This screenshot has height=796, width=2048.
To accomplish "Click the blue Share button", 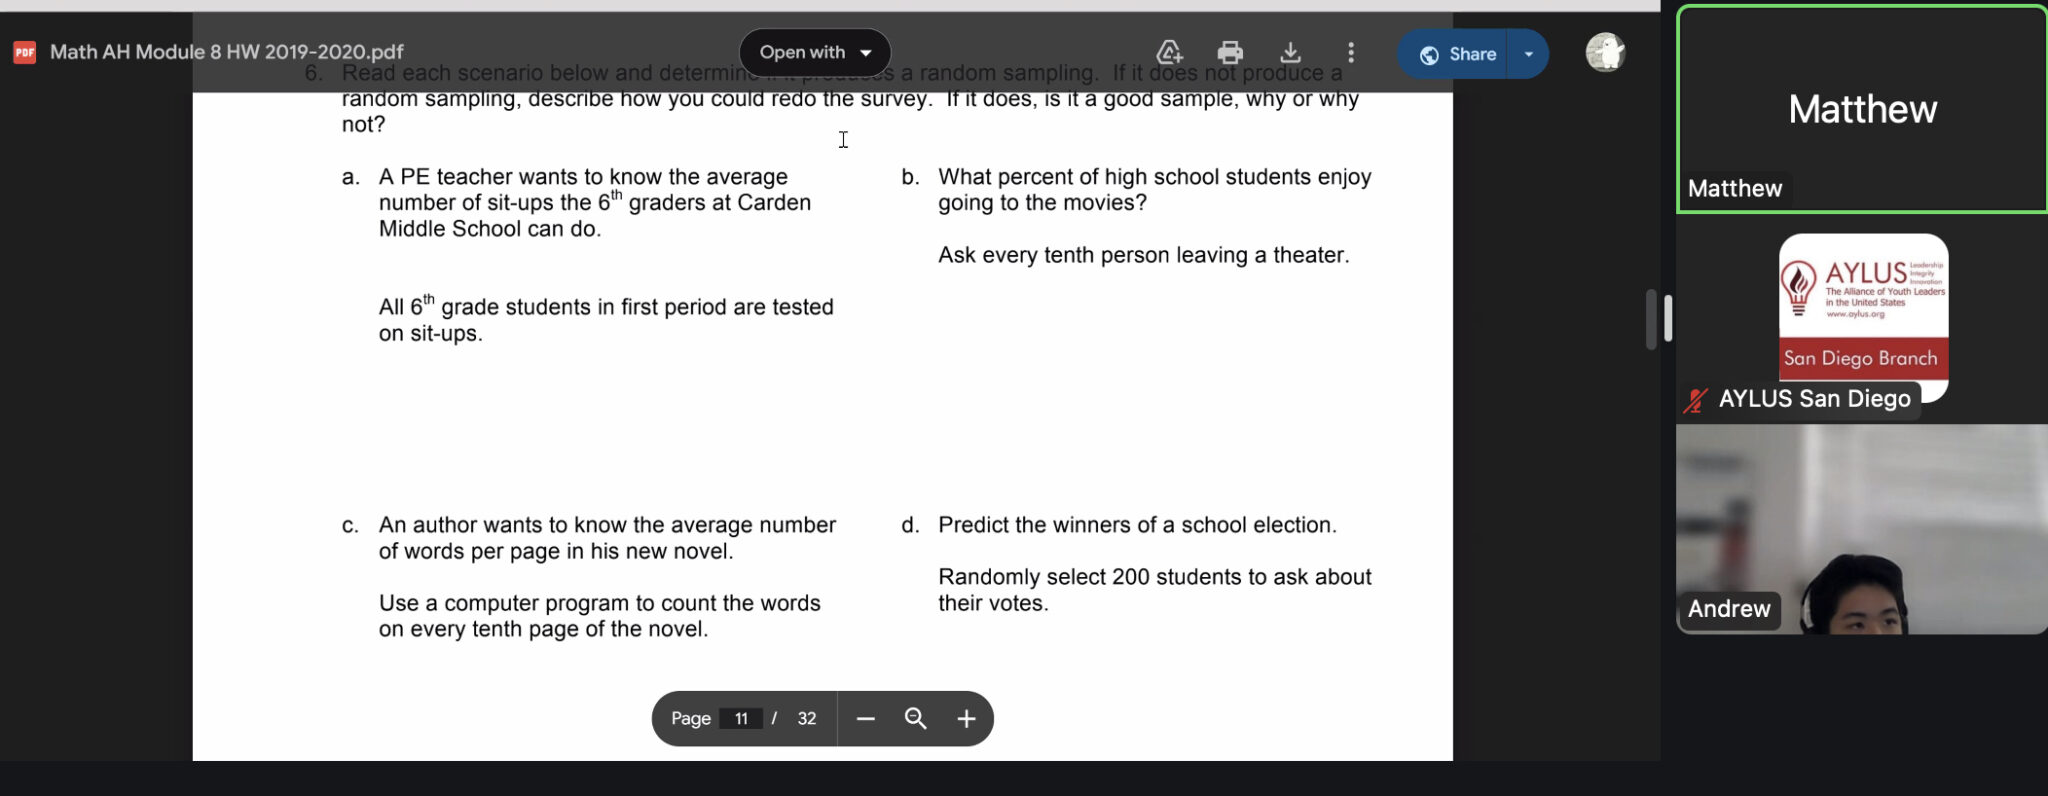I will tap(1458, 54).
